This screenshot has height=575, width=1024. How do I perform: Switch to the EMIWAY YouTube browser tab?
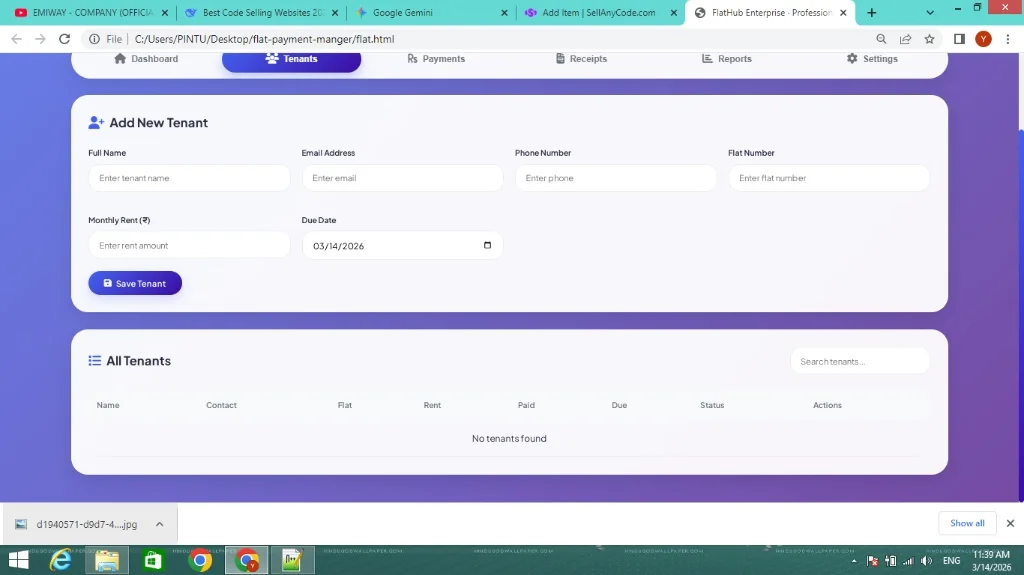[x=92, y=12]
